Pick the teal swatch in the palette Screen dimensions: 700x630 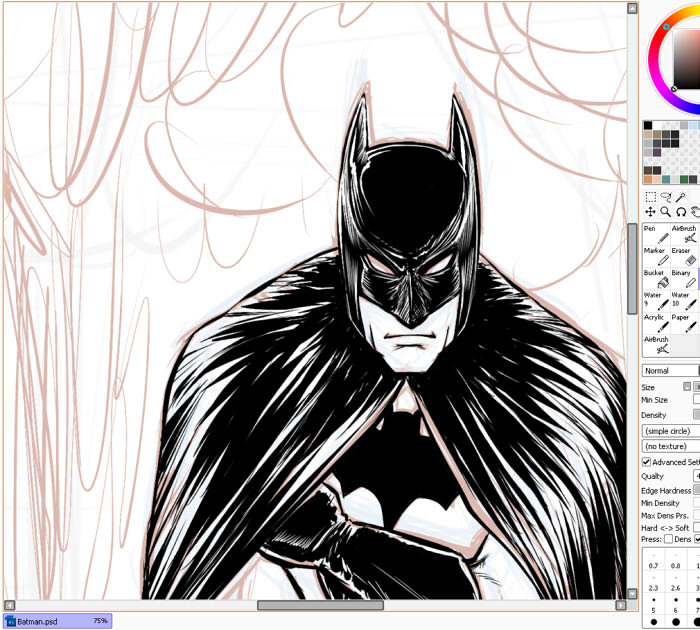point(666,179)
